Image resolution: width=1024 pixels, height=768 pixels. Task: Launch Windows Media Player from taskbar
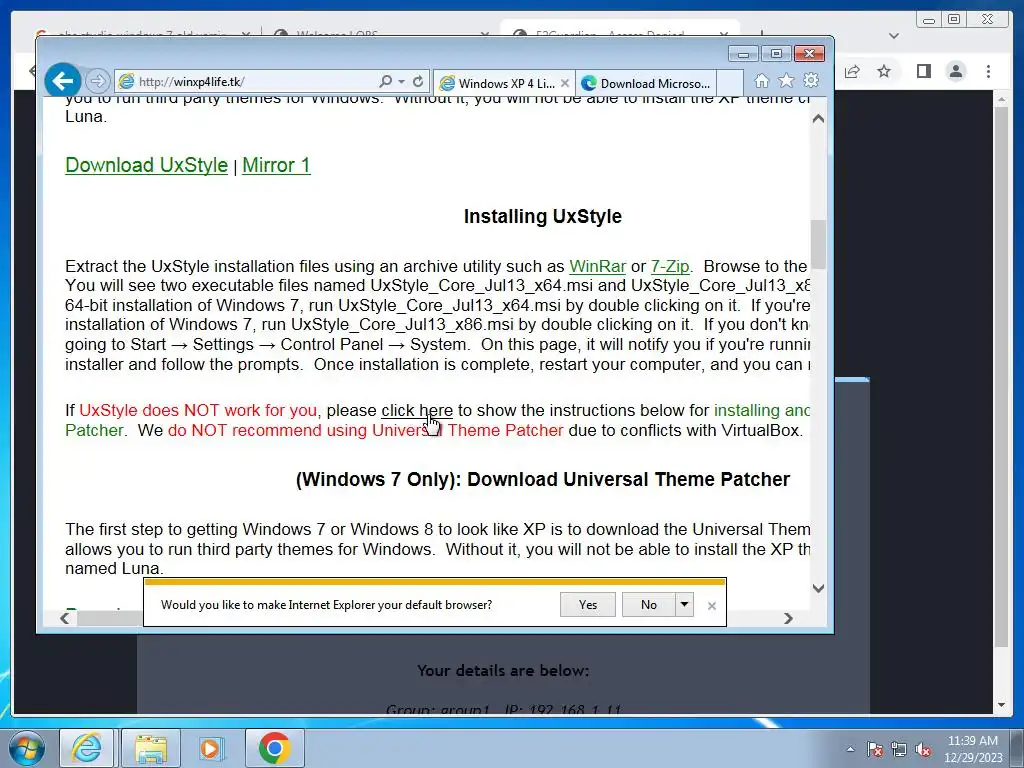click(211, 748)
